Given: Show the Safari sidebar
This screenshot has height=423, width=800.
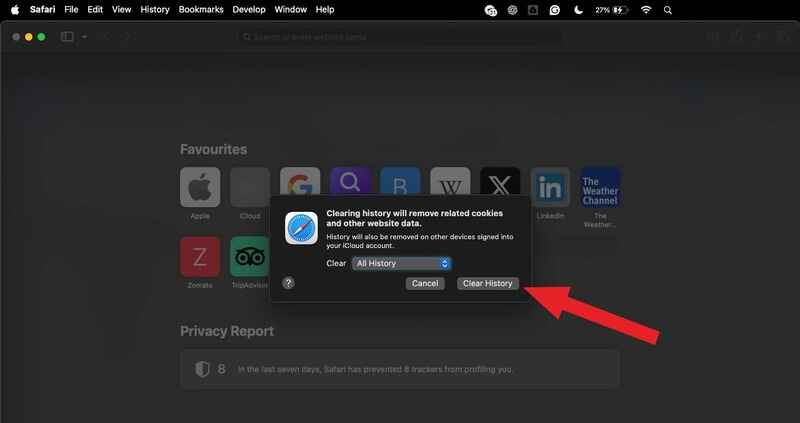Looking at the screenshot, I should click(x=67, y=37).
